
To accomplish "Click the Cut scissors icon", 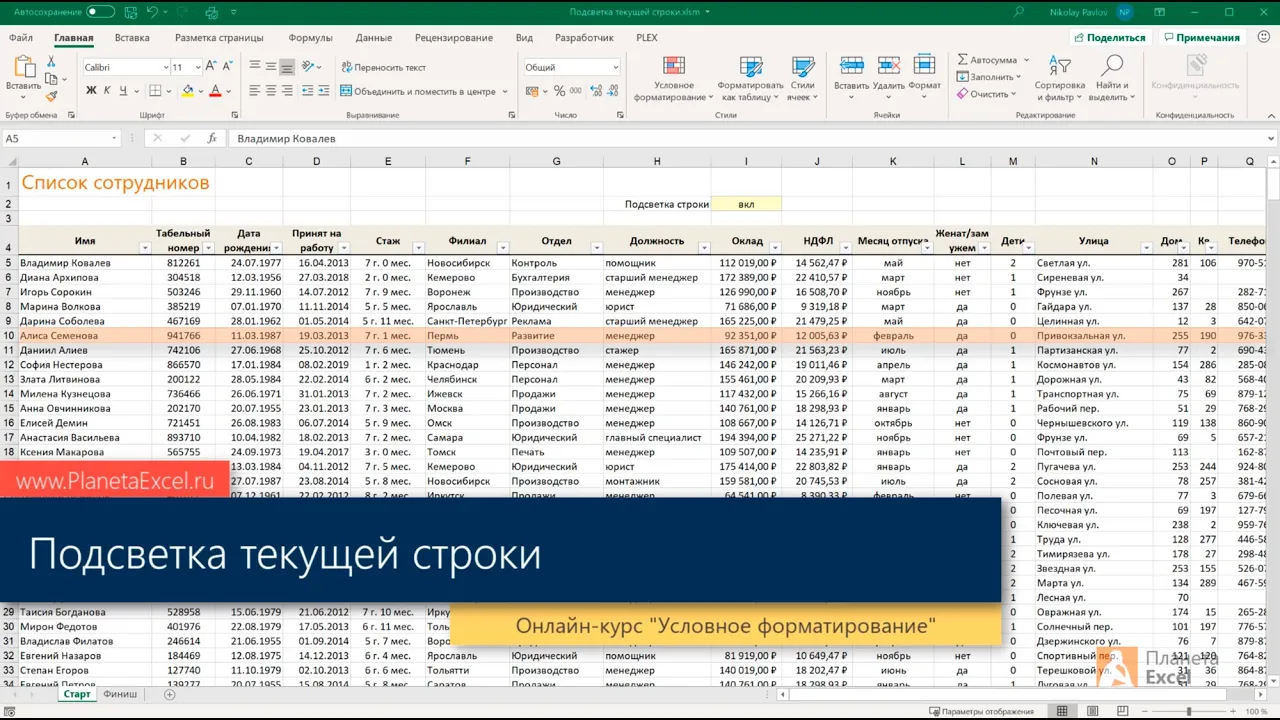I will 52,62.
